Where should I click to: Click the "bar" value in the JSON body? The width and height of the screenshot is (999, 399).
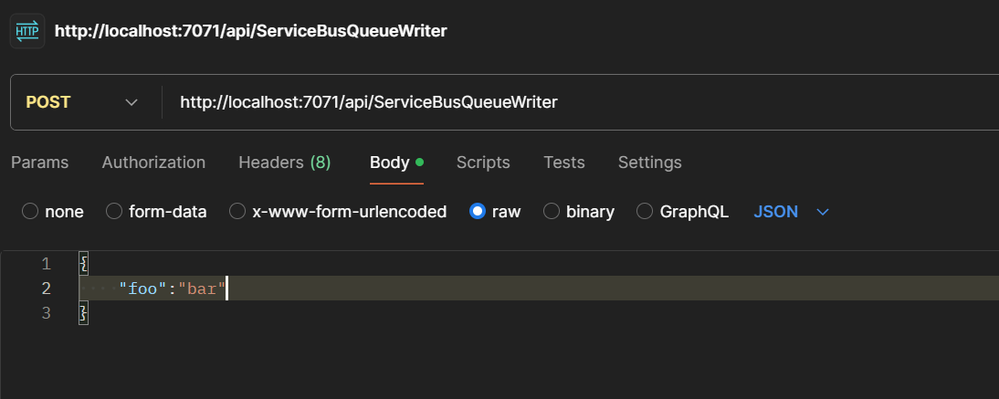[x=202, y=289]
